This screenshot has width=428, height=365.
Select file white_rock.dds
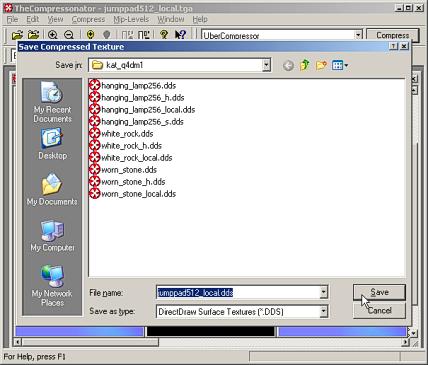pos(121,134)
